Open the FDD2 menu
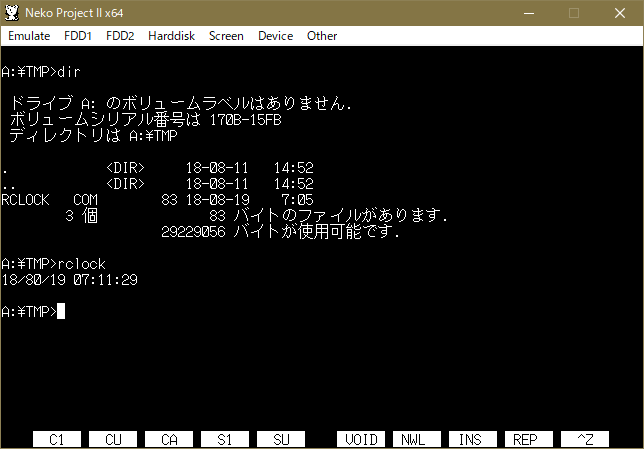 click(x=120, y=36)
